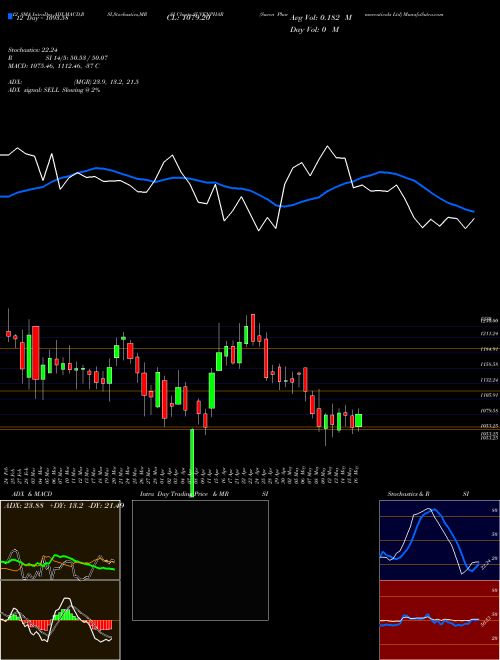
Task: Click the 24 Feb date label on axis
Action: point(7,474)
